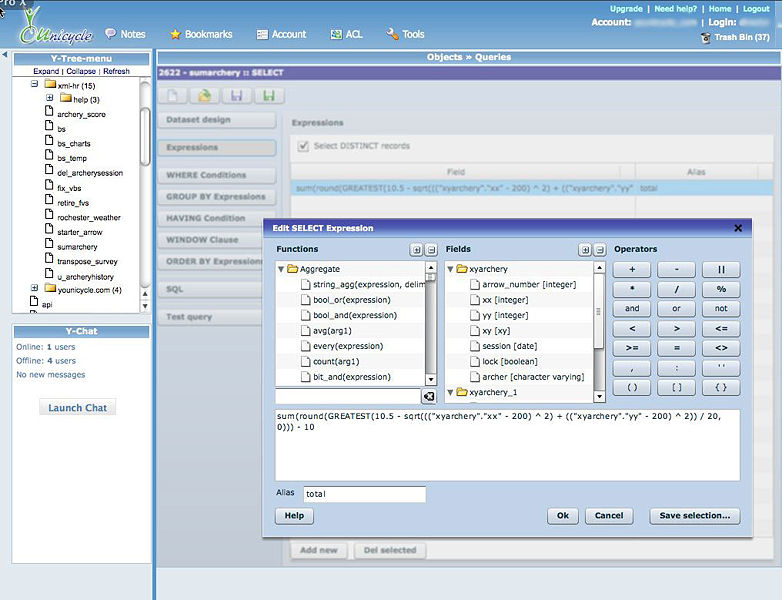Screen dimensions: 782x600
Task: Expand the xyarchery_1 fields folder
Action: pyautogui.click(x=450, y=392)
